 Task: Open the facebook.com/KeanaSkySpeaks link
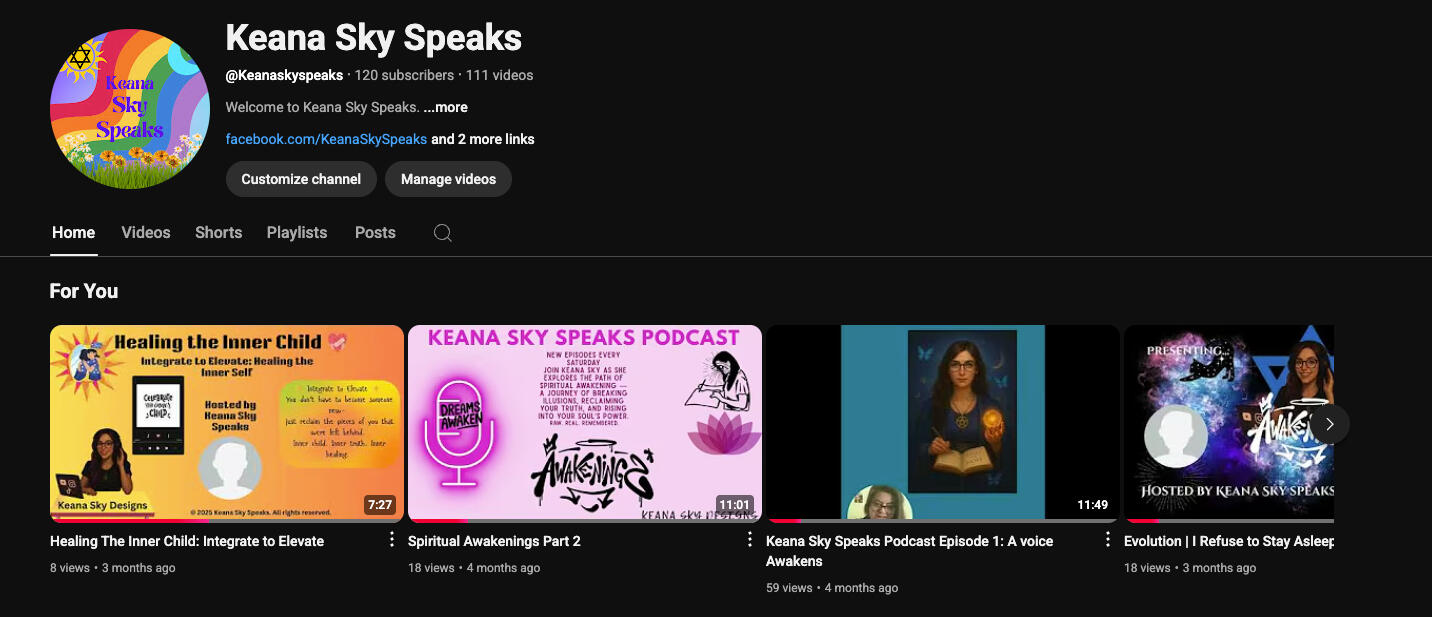pyautogui.click(x=326, y=139)
